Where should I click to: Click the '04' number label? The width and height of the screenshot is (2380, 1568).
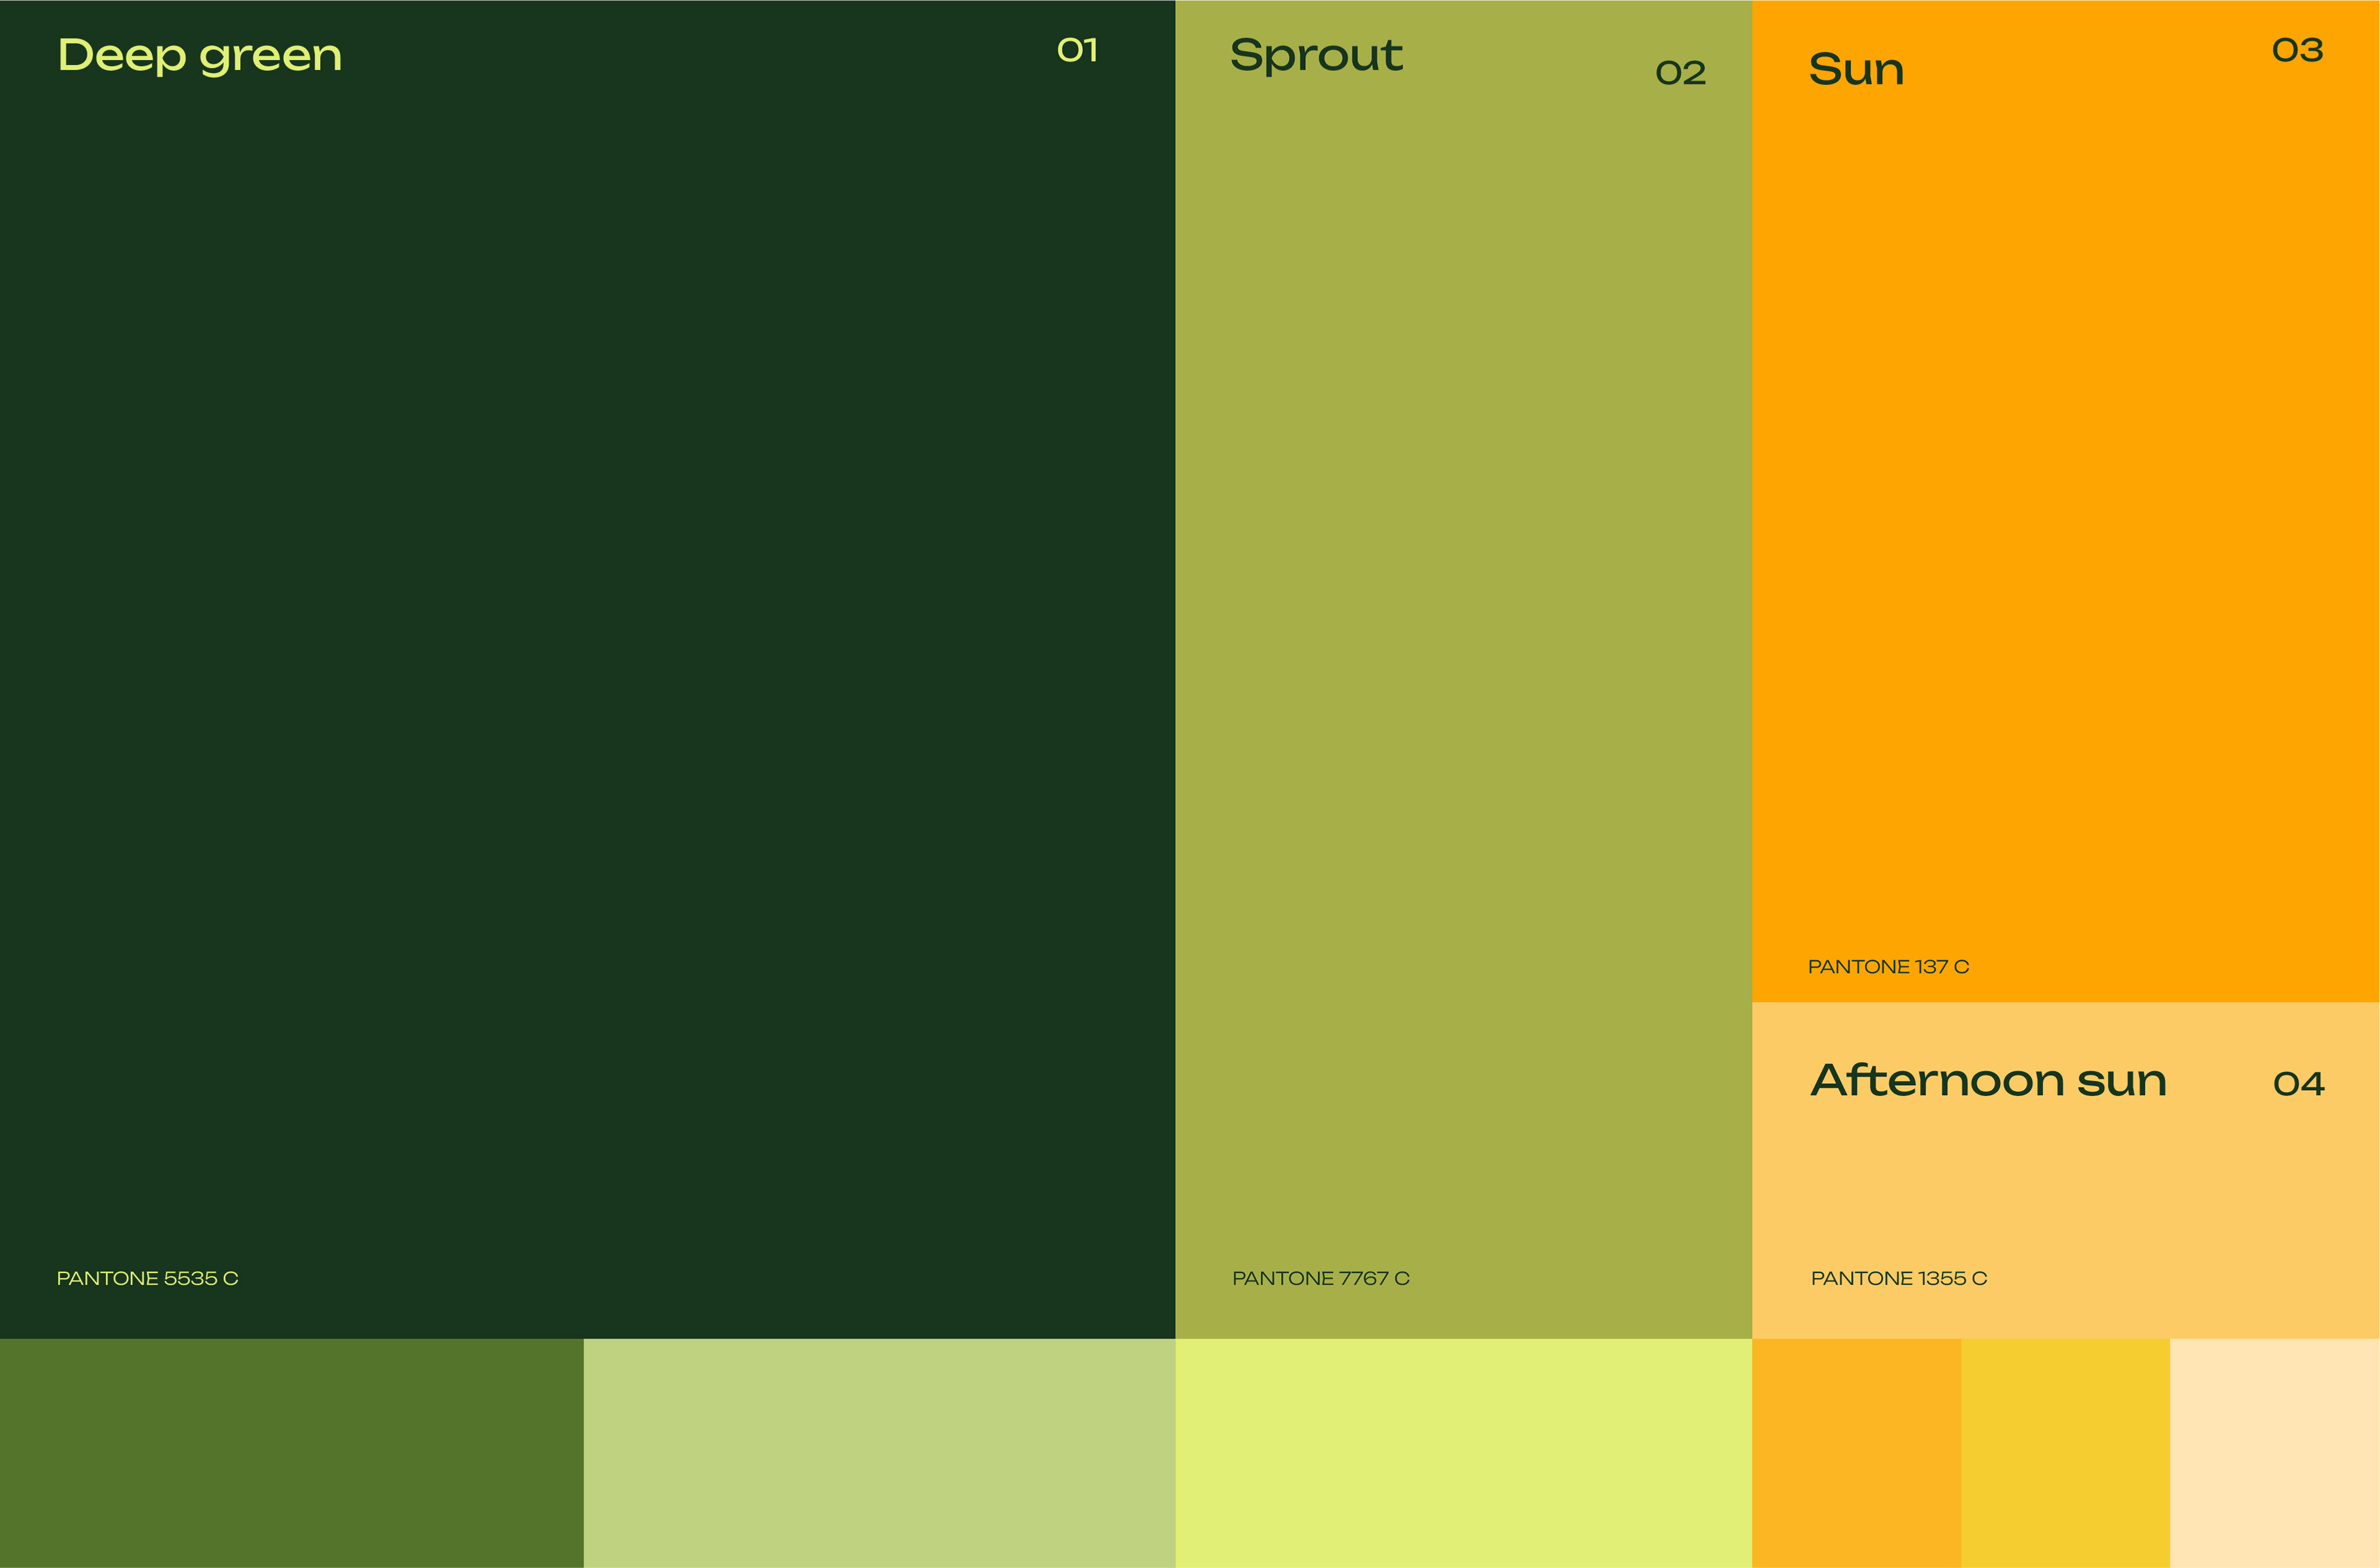pos(2298,1084)
